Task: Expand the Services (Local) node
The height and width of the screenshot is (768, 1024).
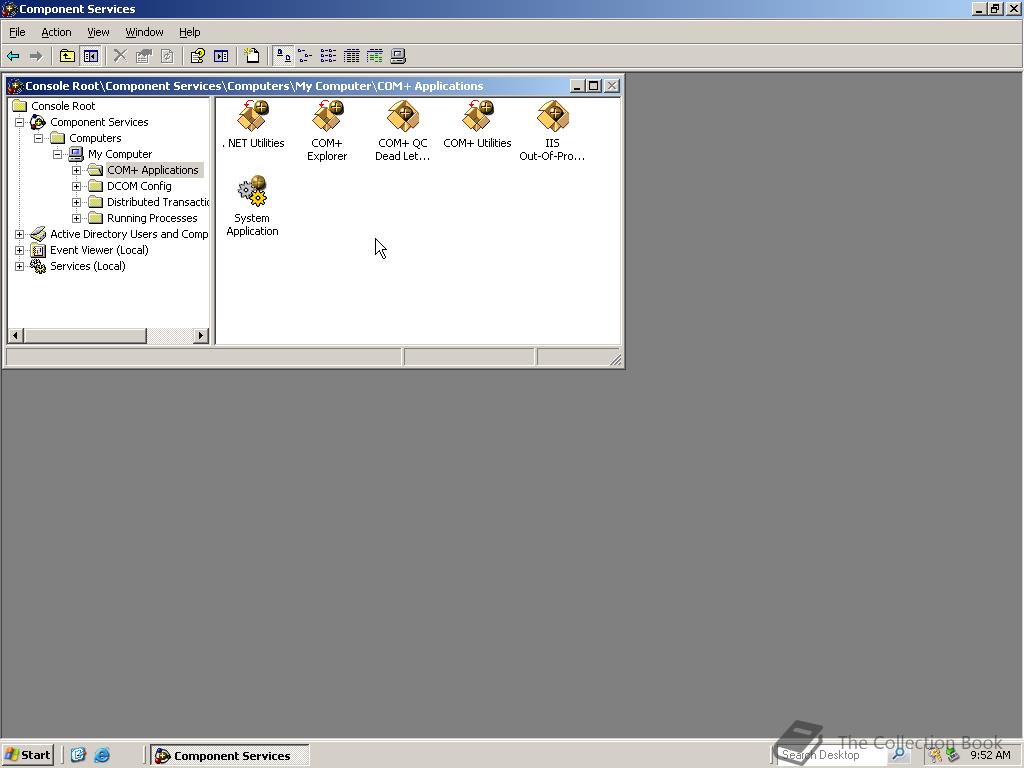Action: [20, 266]
